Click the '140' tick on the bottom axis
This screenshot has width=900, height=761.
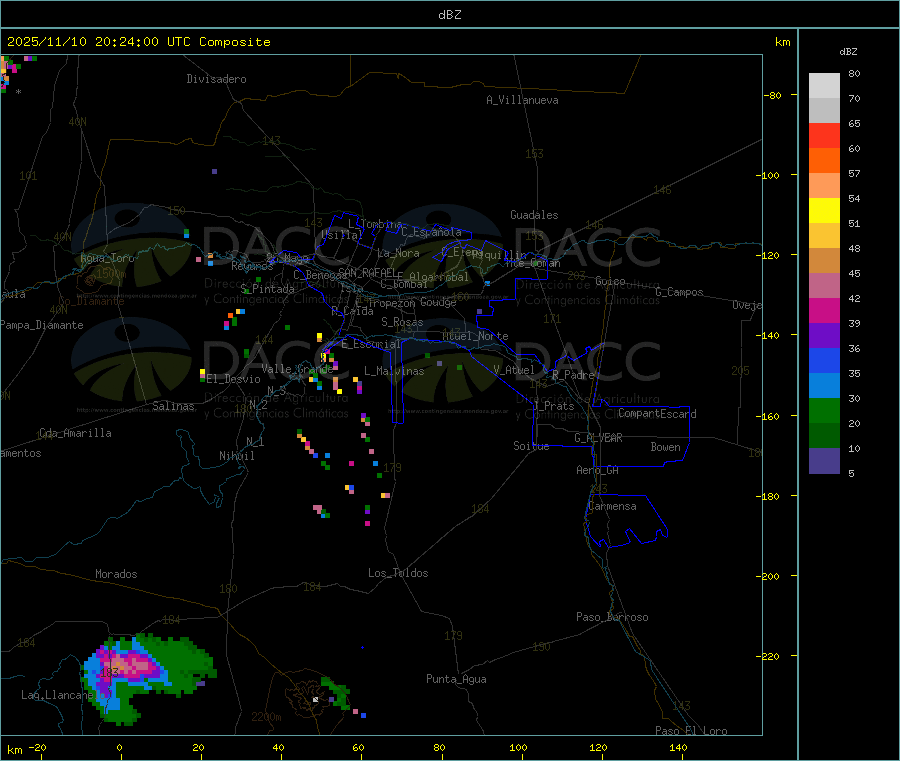[678, 748]
